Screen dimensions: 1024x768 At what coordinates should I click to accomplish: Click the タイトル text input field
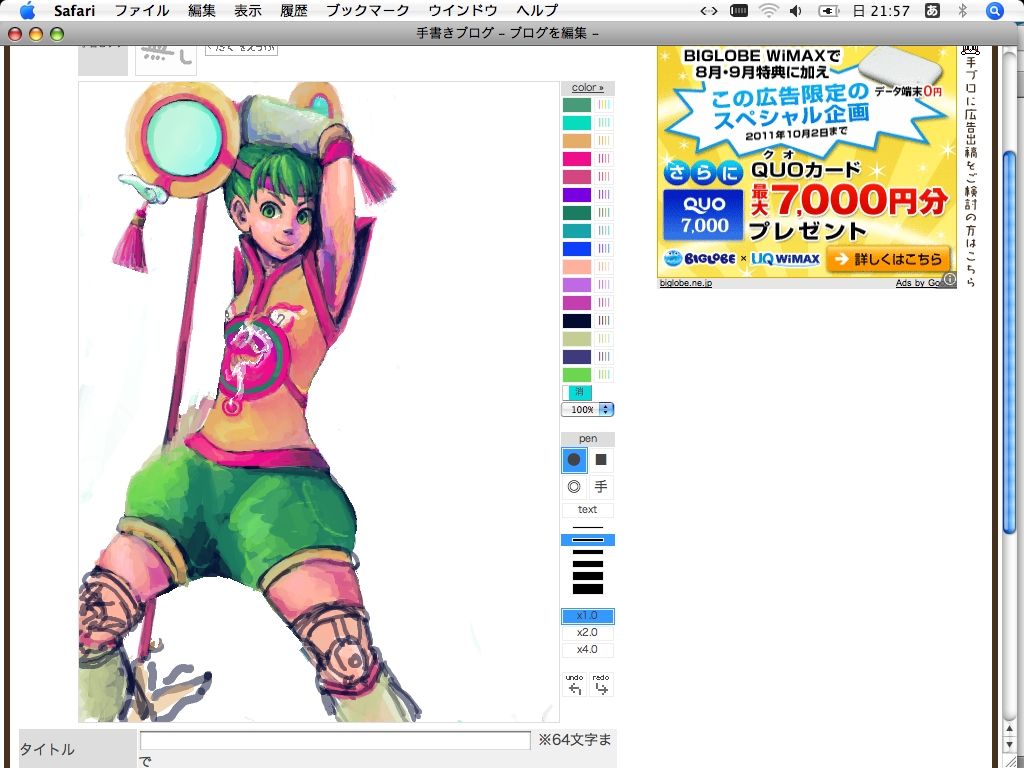[x=335, y=741]
